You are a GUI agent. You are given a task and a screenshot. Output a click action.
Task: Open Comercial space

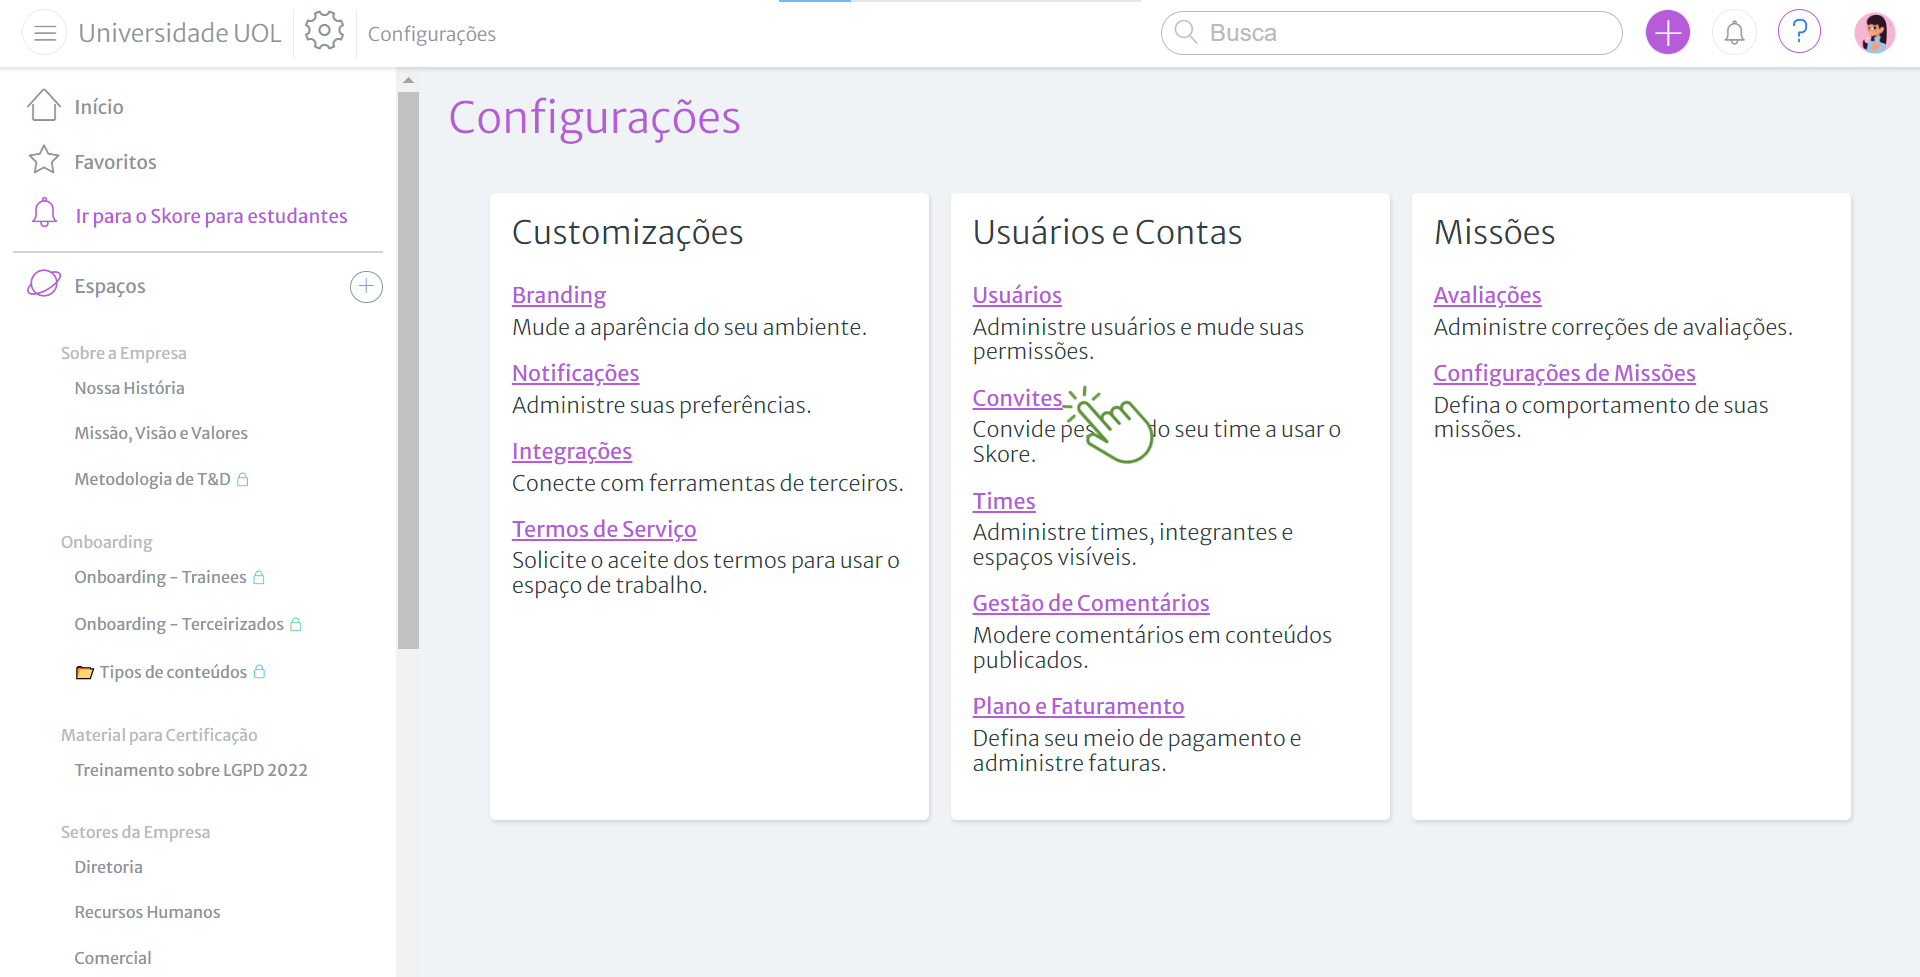tap(113, 958)
